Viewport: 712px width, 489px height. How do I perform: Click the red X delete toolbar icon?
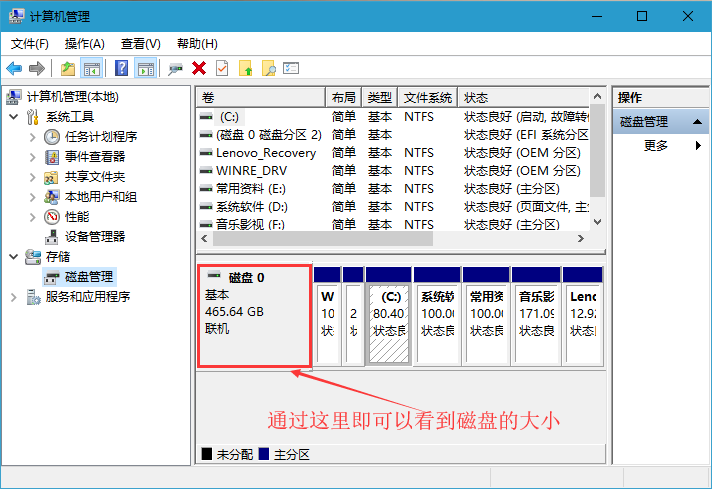198,69
